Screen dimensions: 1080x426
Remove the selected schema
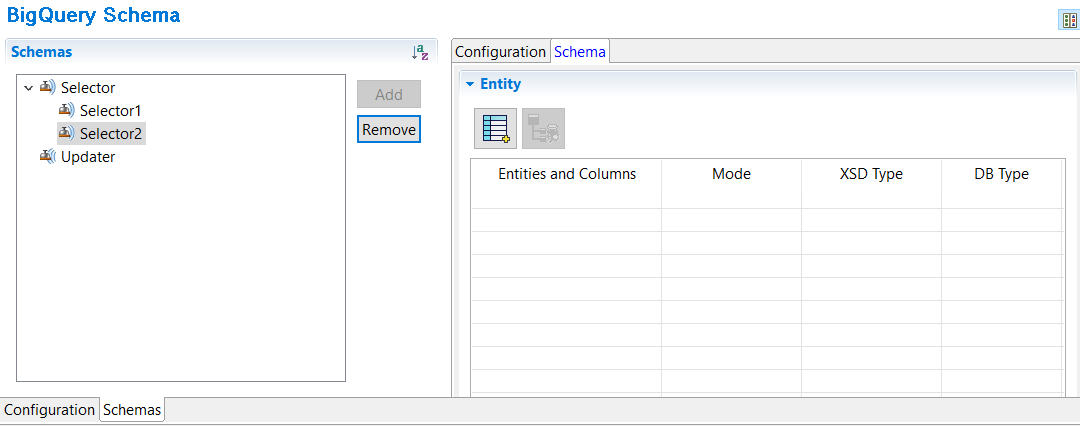point(388,130)
